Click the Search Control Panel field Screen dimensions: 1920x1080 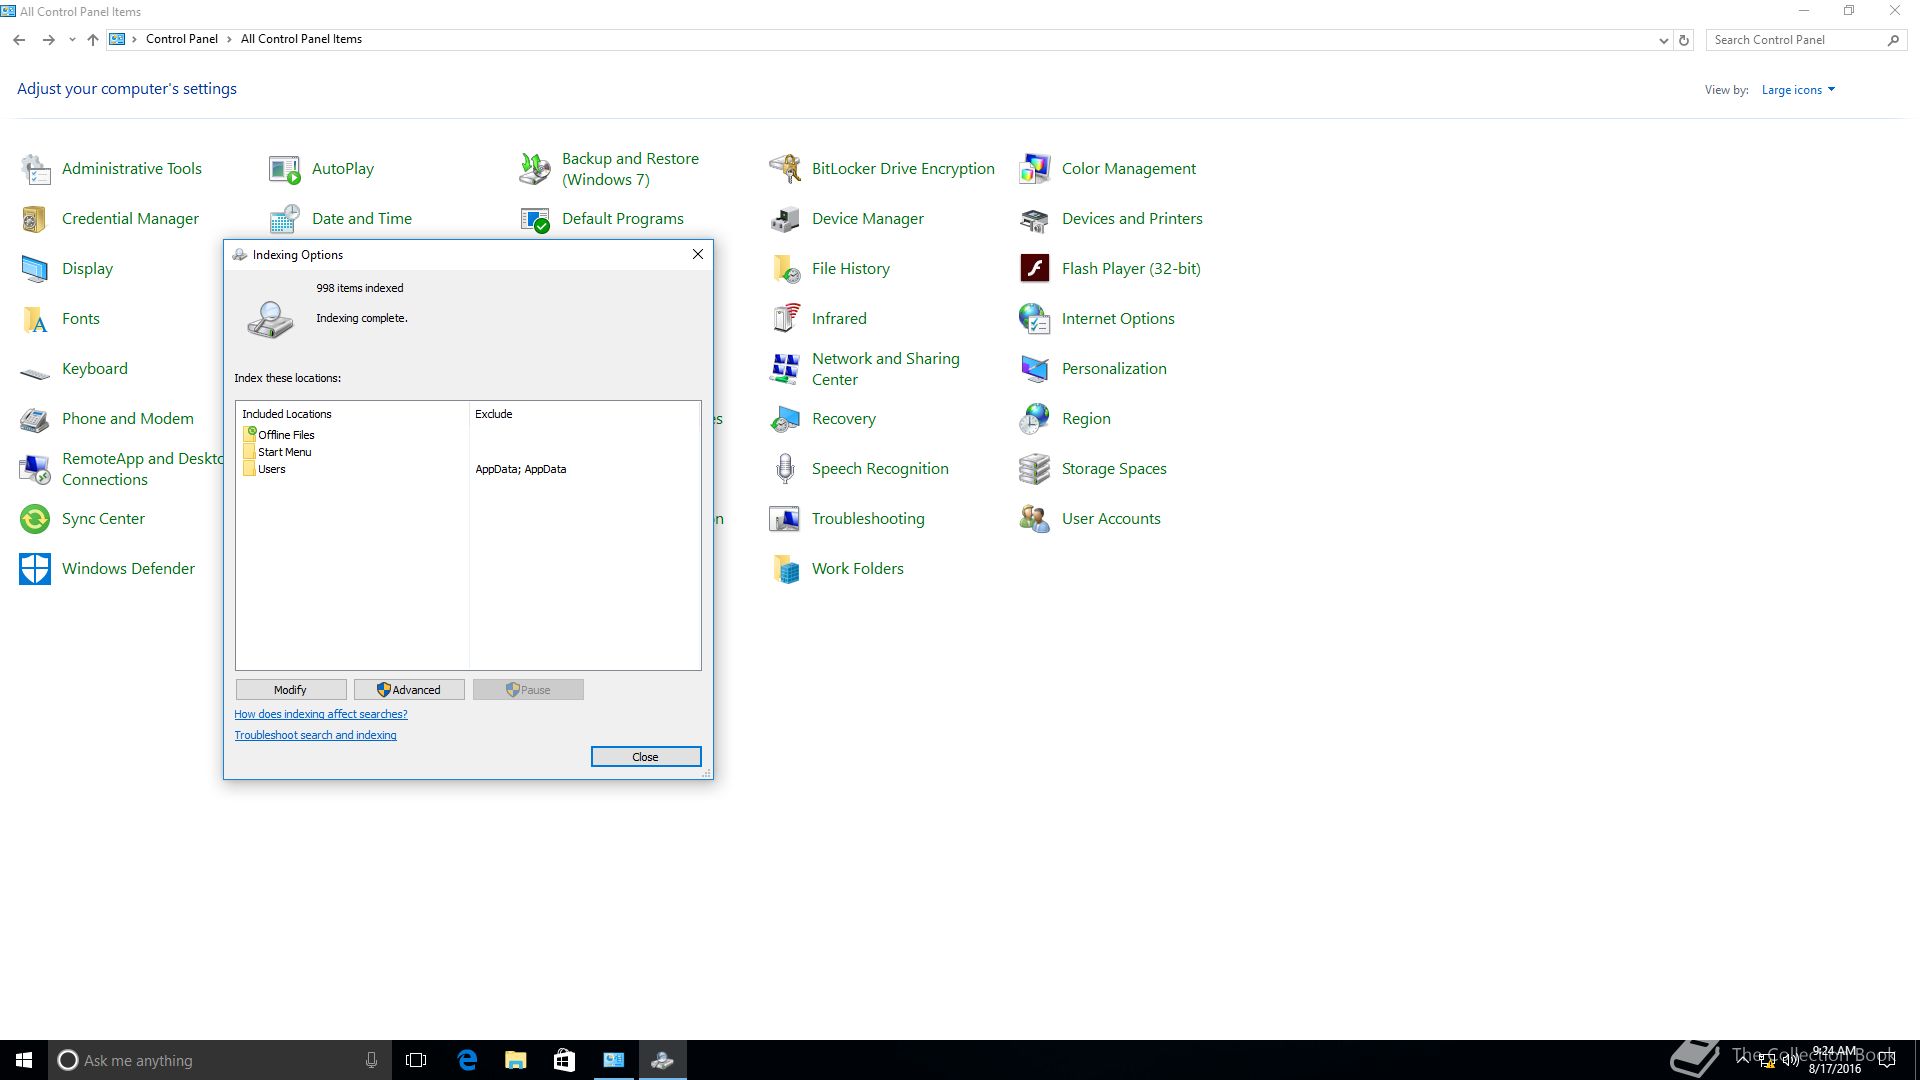1795,40
